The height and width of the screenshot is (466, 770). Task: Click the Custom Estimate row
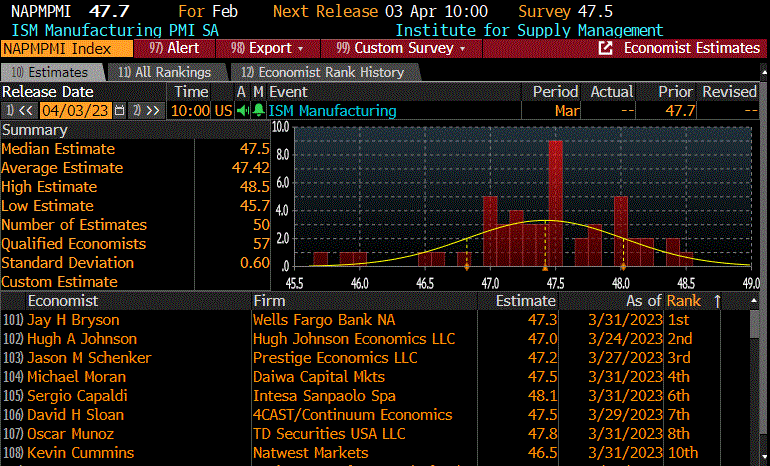tap(136, 282)
